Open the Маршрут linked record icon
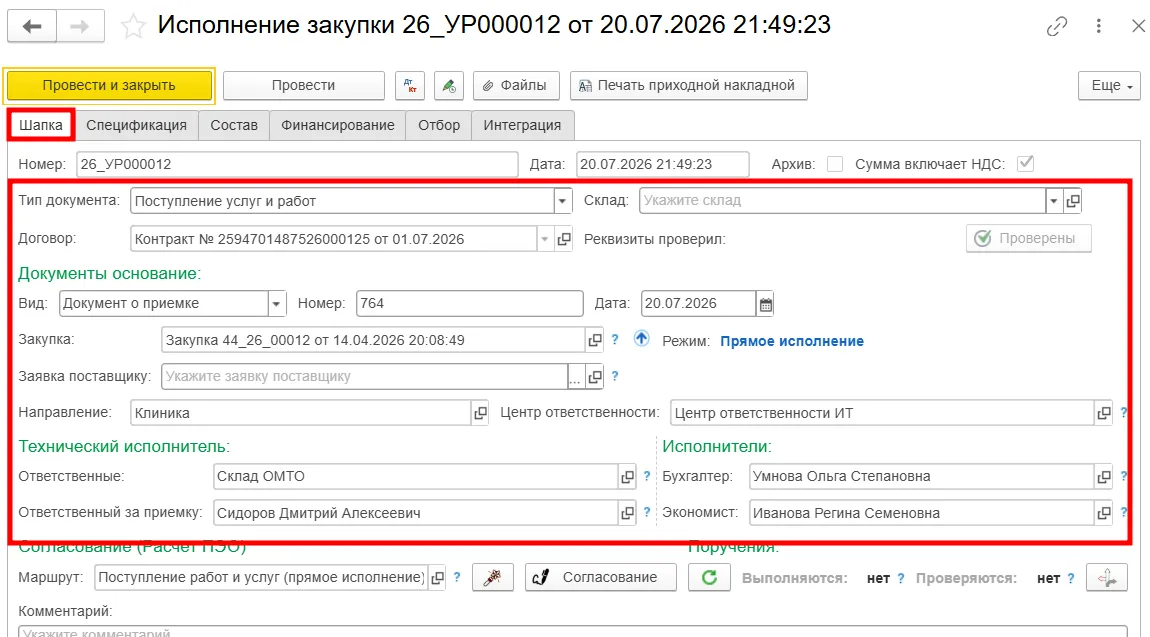Screen dimensions: 1150x637 click(x=437, y=578)
